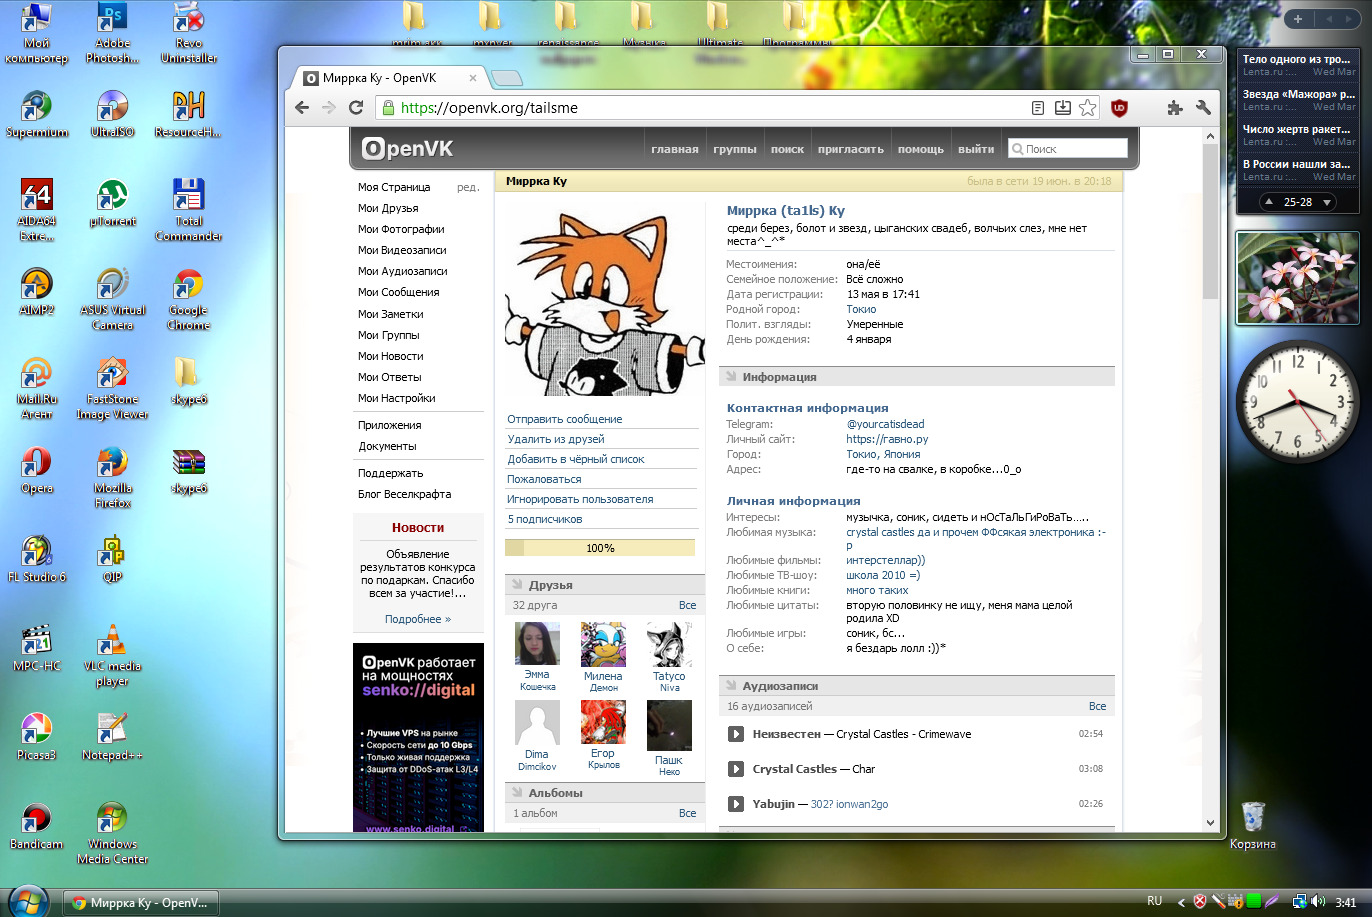Open friend Милена's avatar thumbnail
Image resolution: width=1372 pixels, height=917 pixels.
(603, 644)
